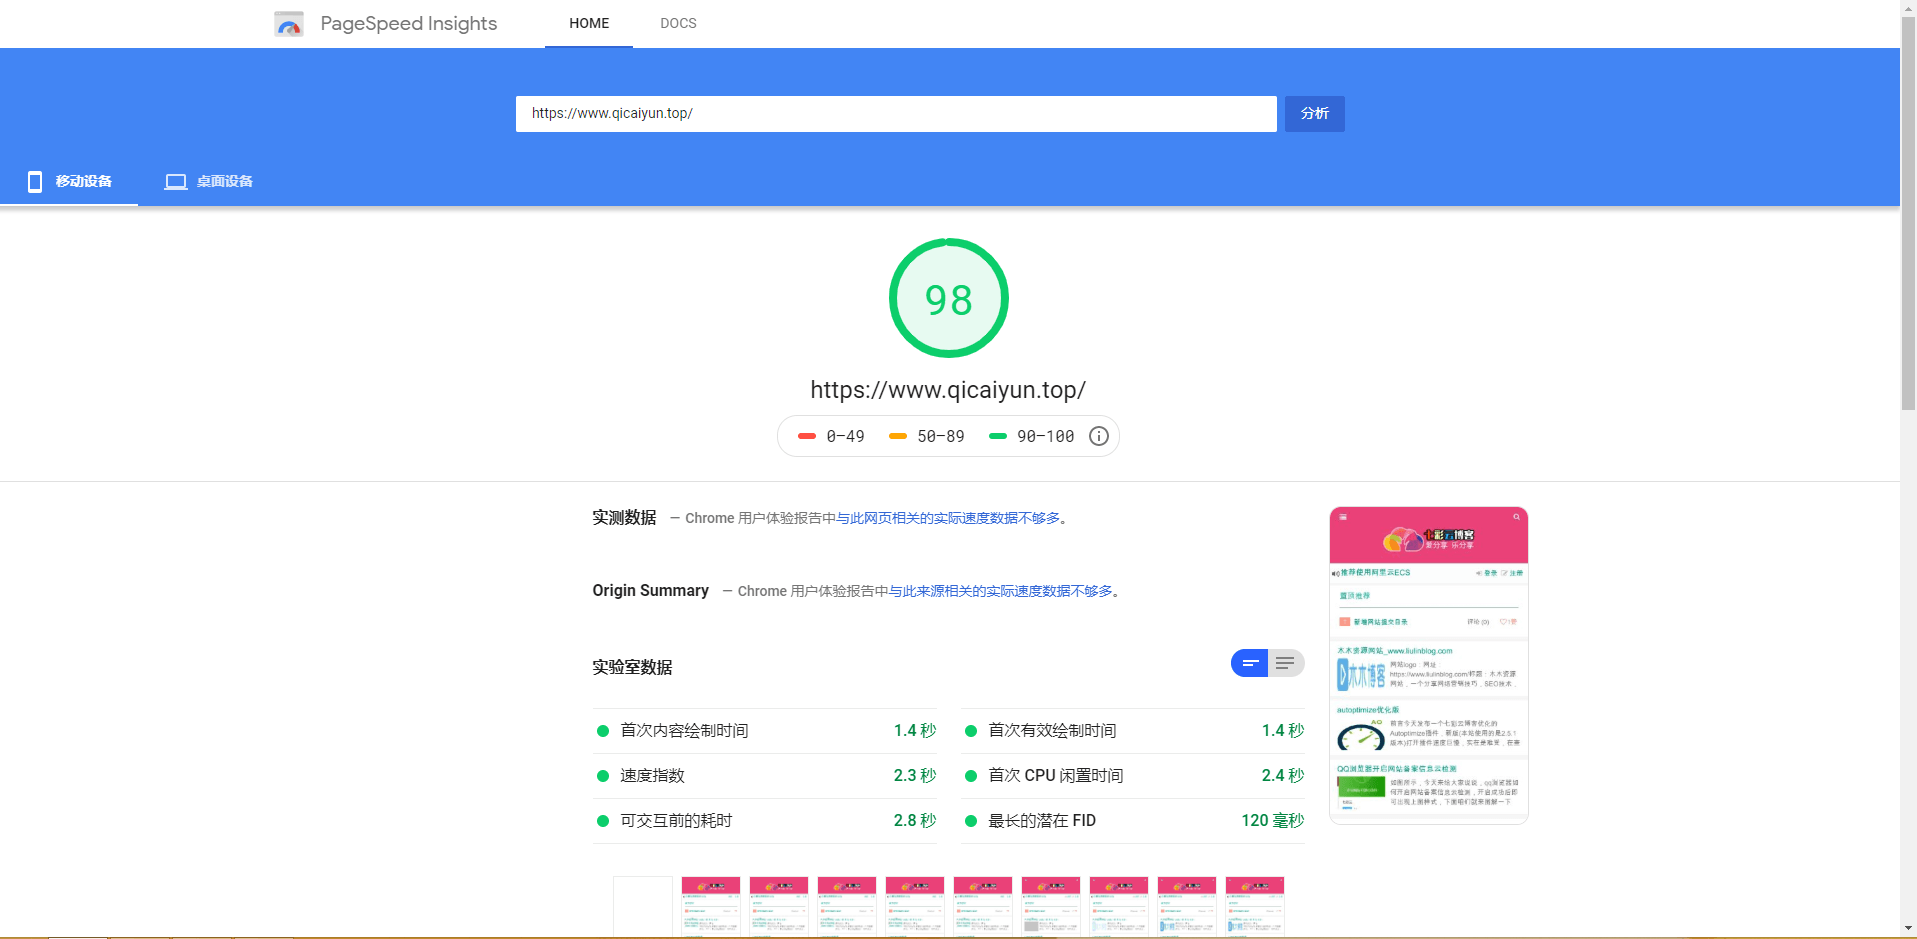Viewport: 1917px width, 939px height.
Task: Click the green 98 score gauge
Action: (x=948, y=298)
